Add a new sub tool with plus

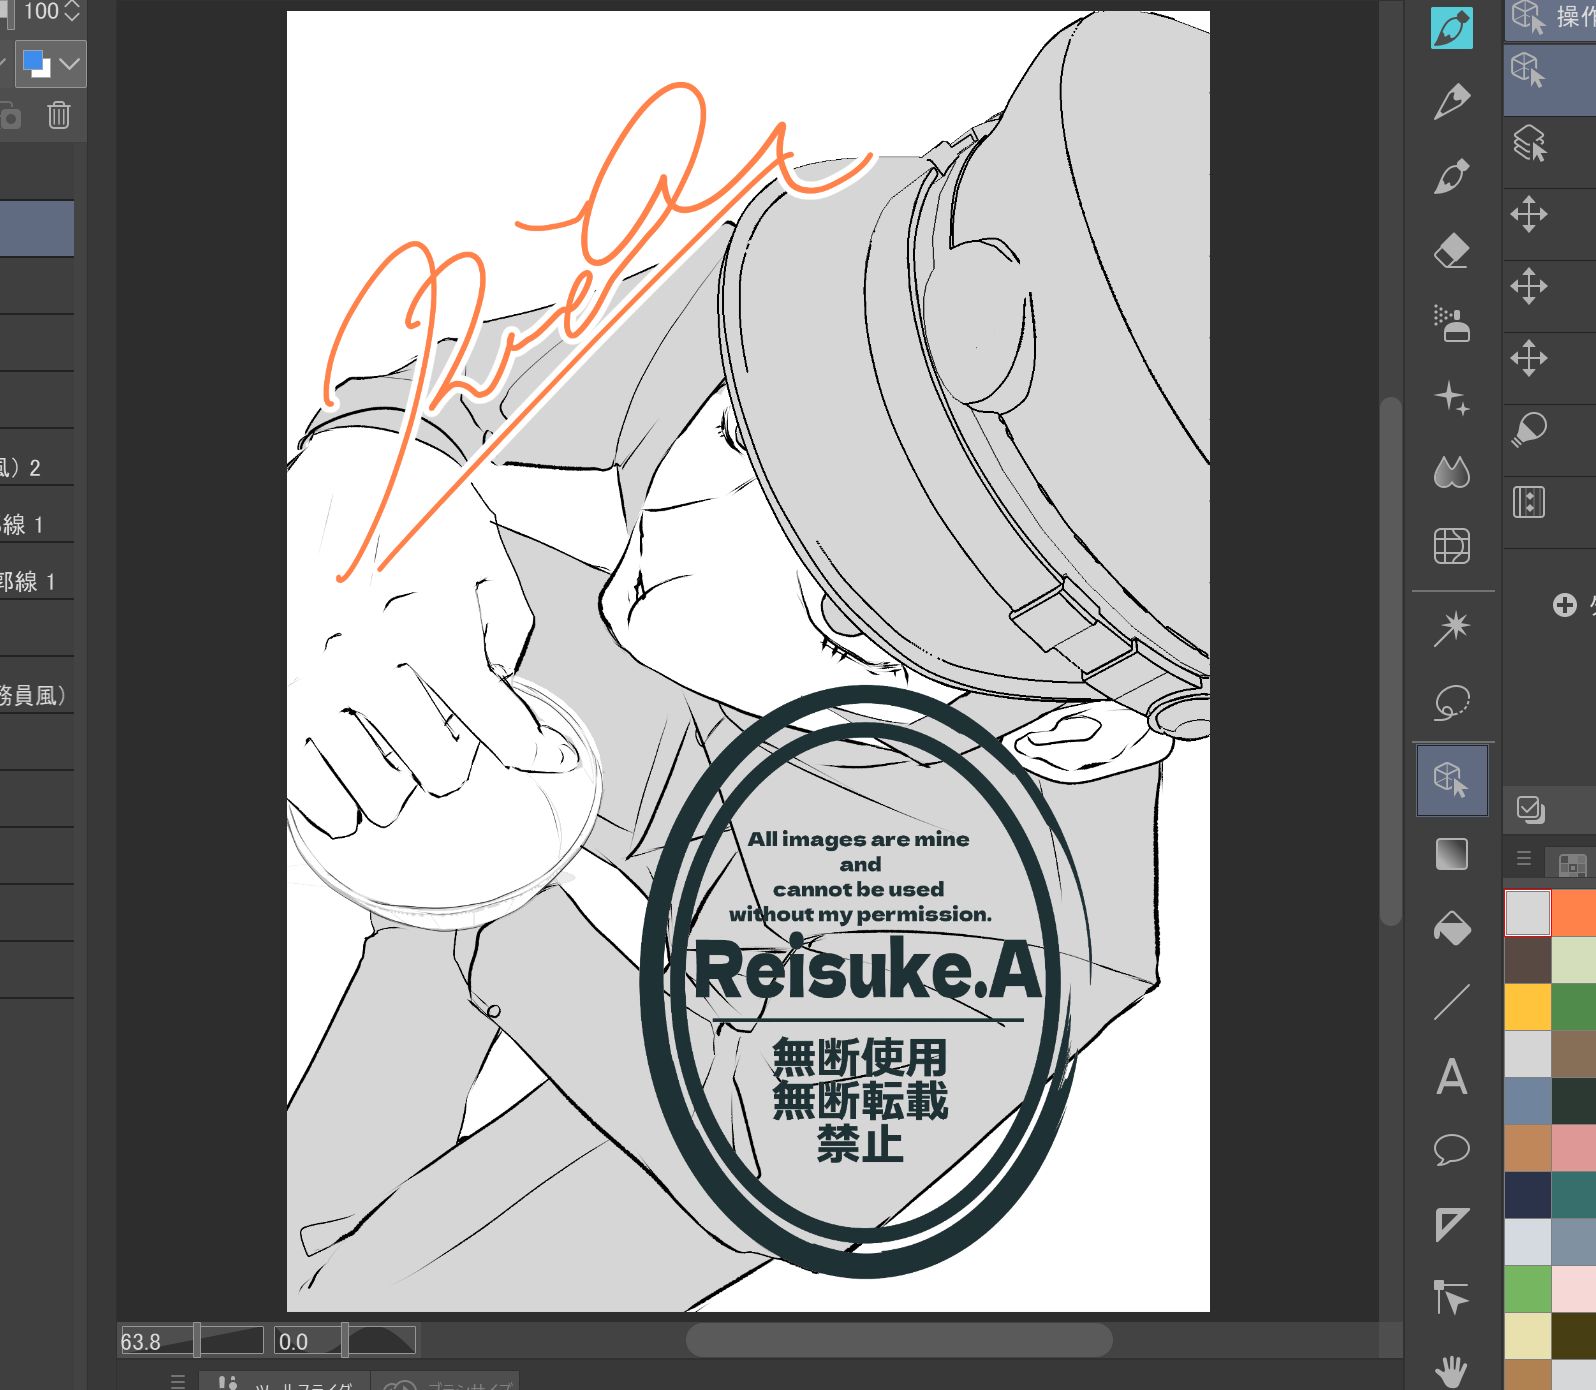click(x=1564, y=605)
